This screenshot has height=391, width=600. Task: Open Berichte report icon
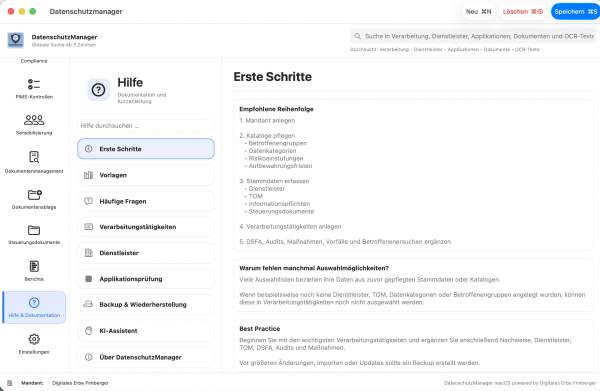pyautogui.click(x=34, y=266)
